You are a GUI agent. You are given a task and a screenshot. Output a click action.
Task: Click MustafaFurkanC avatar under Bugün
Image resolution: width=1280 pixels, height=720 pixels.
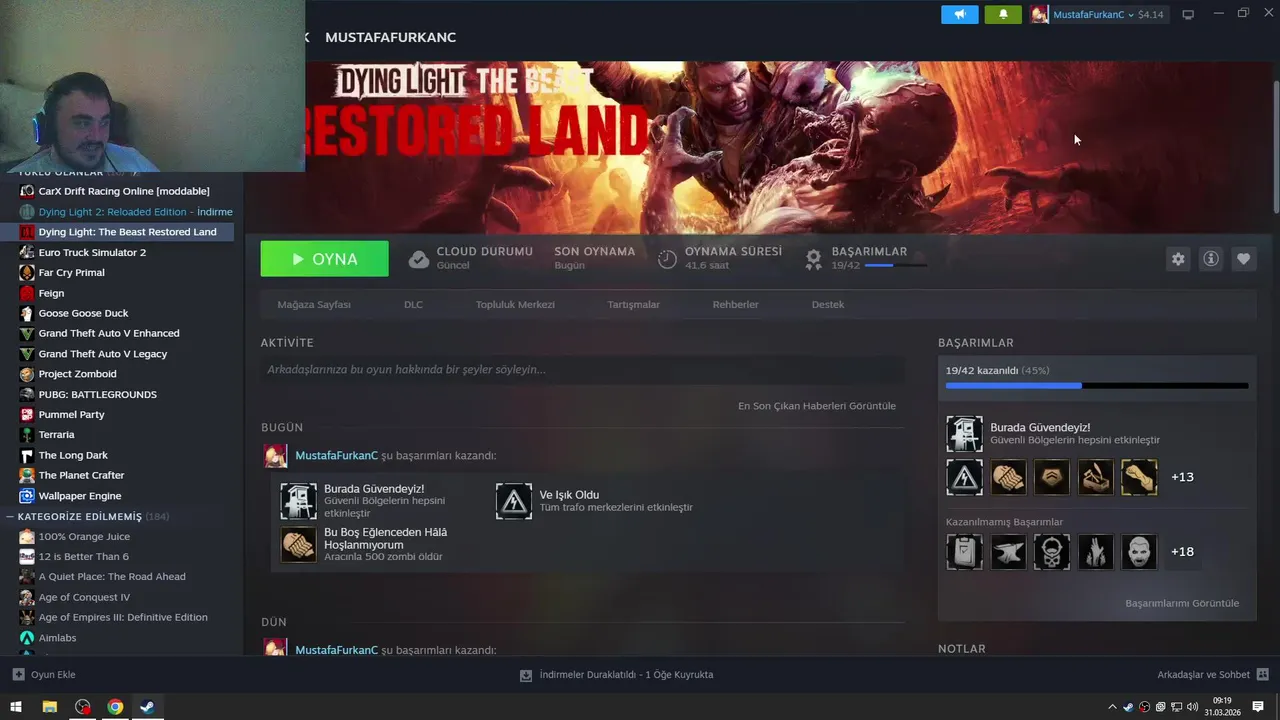click(x=275, y=456)
